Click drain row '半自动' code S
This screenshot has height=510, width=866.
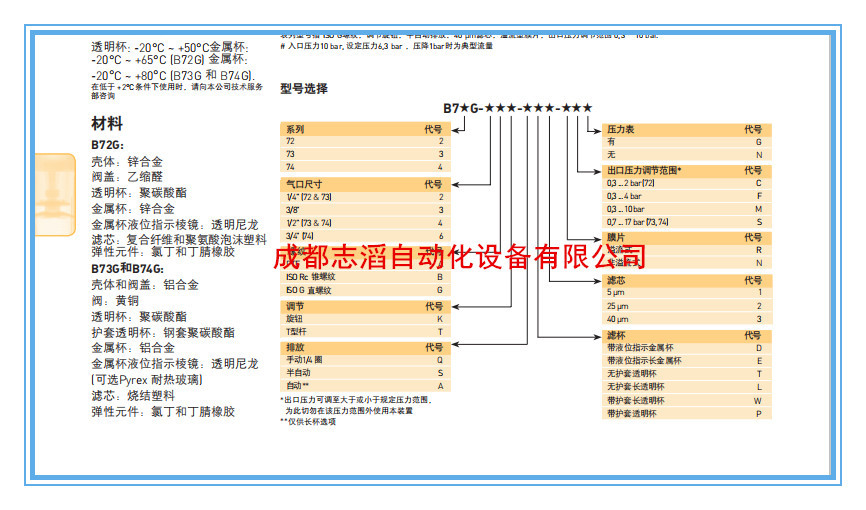(365, 372)
